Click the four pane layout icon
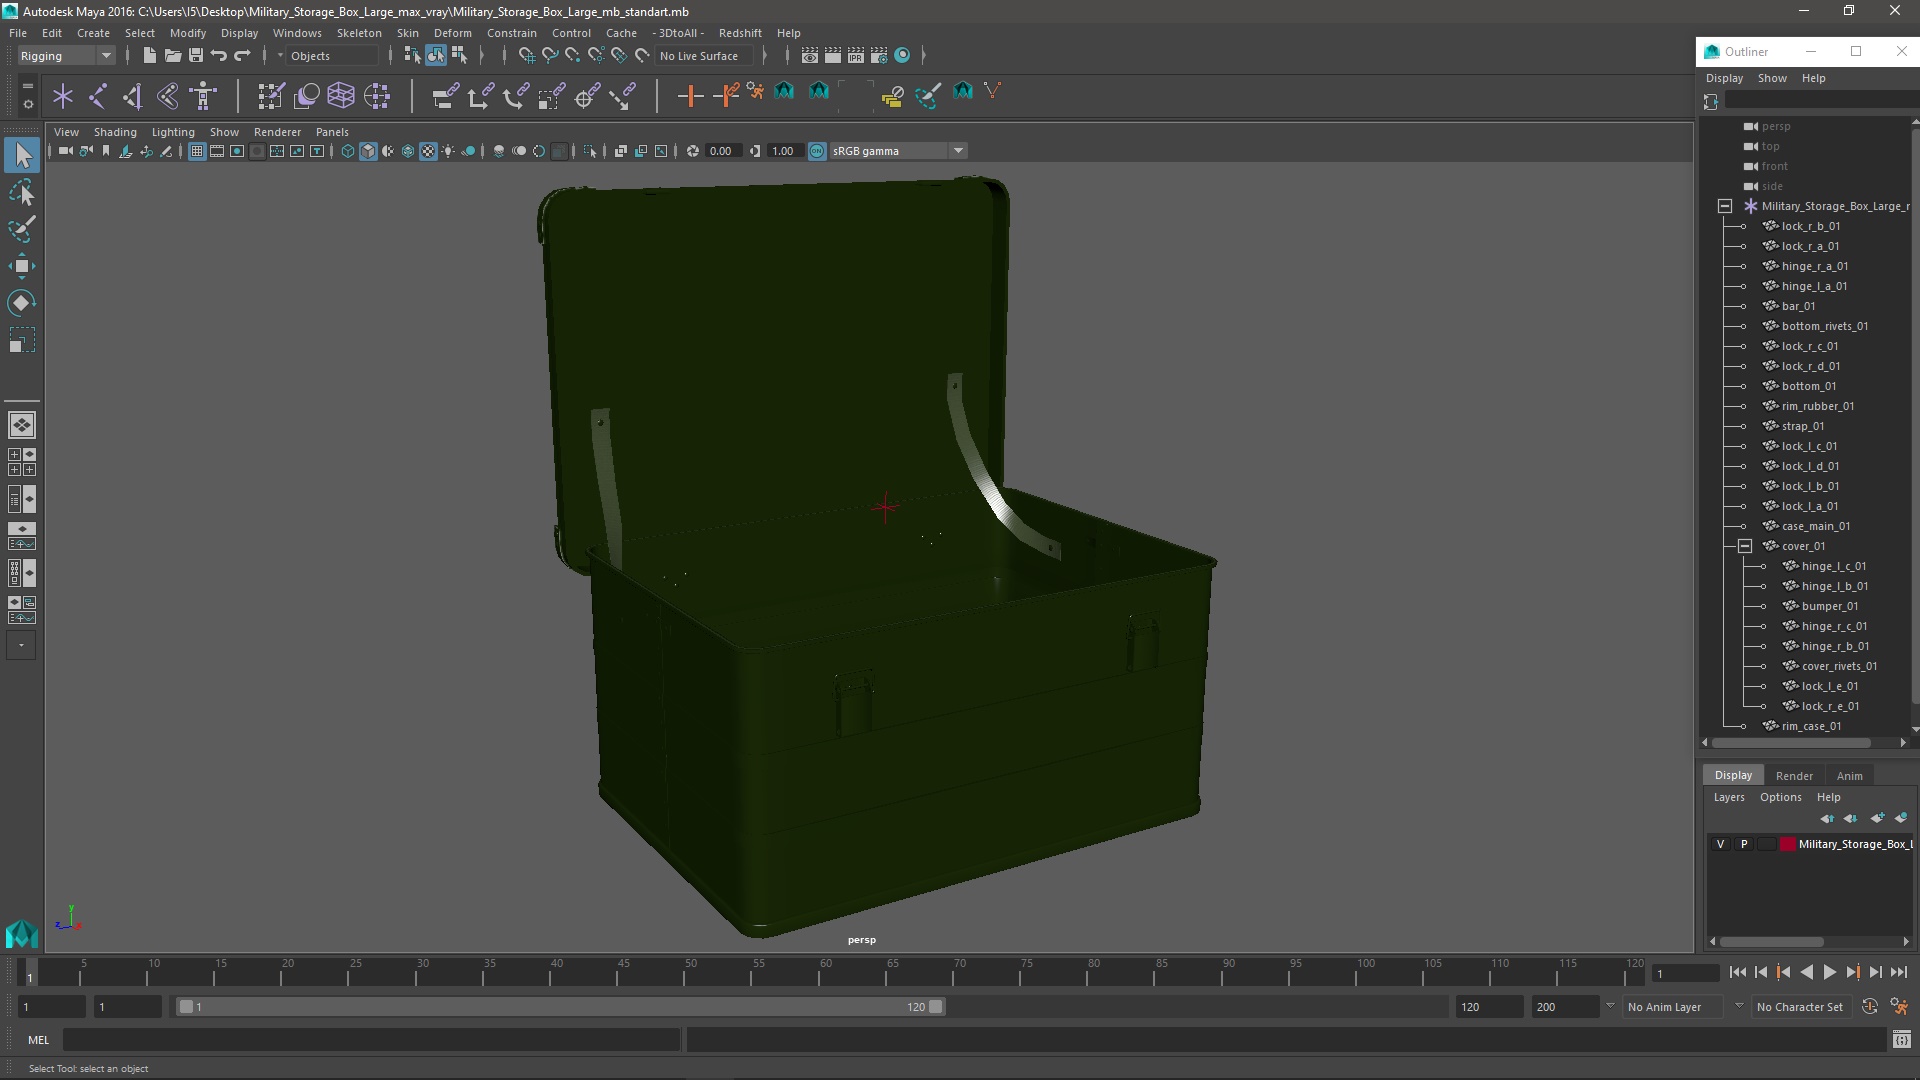 (22, 462)
